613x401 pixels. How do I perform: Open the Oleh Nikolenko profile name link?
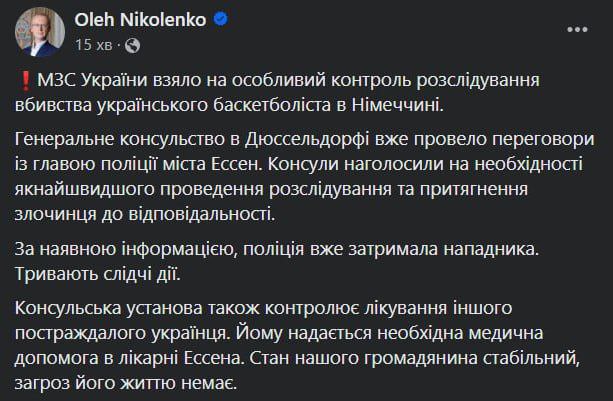(140, 20)
